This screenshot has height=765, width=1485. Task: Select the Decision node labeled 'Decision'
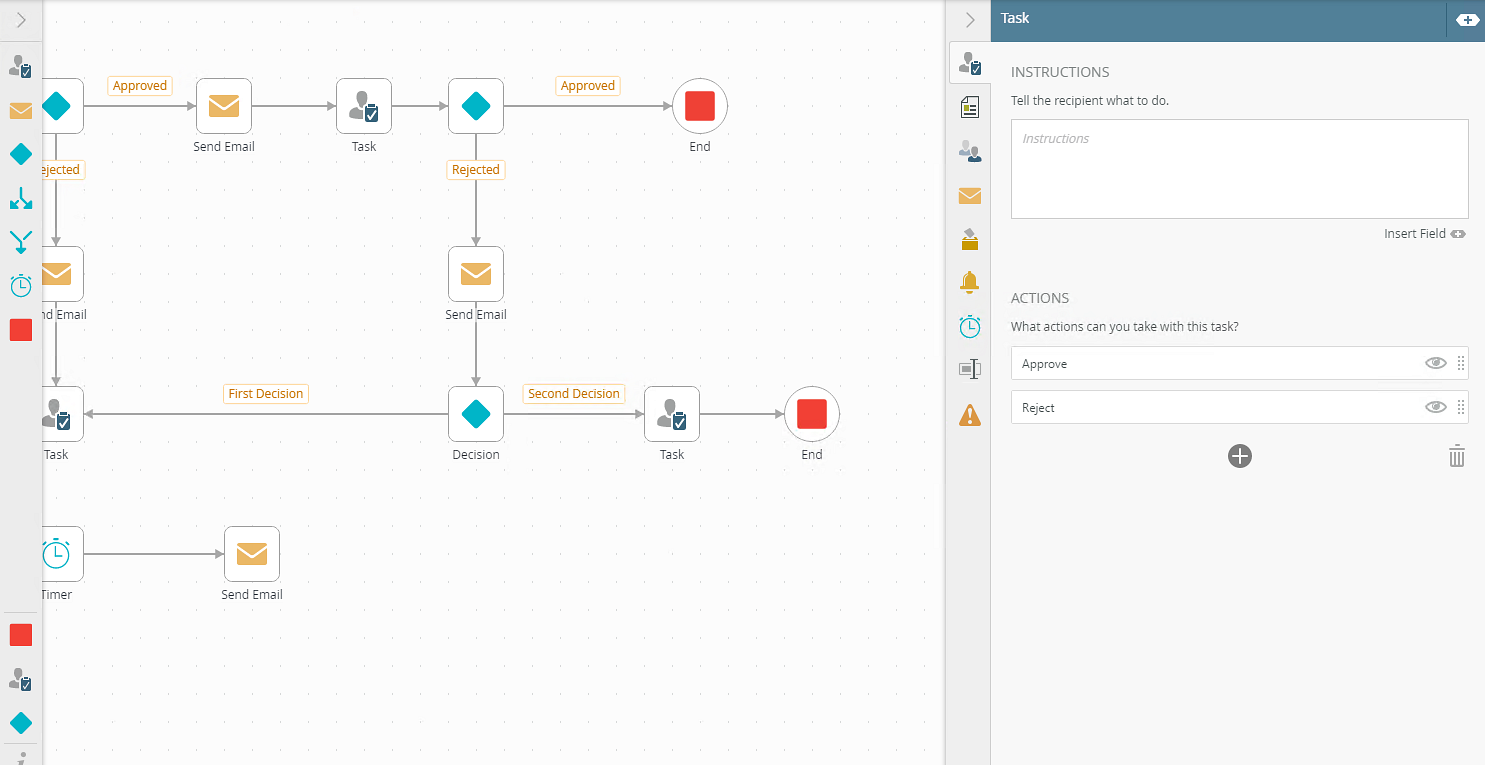click(x=476, y=414)
